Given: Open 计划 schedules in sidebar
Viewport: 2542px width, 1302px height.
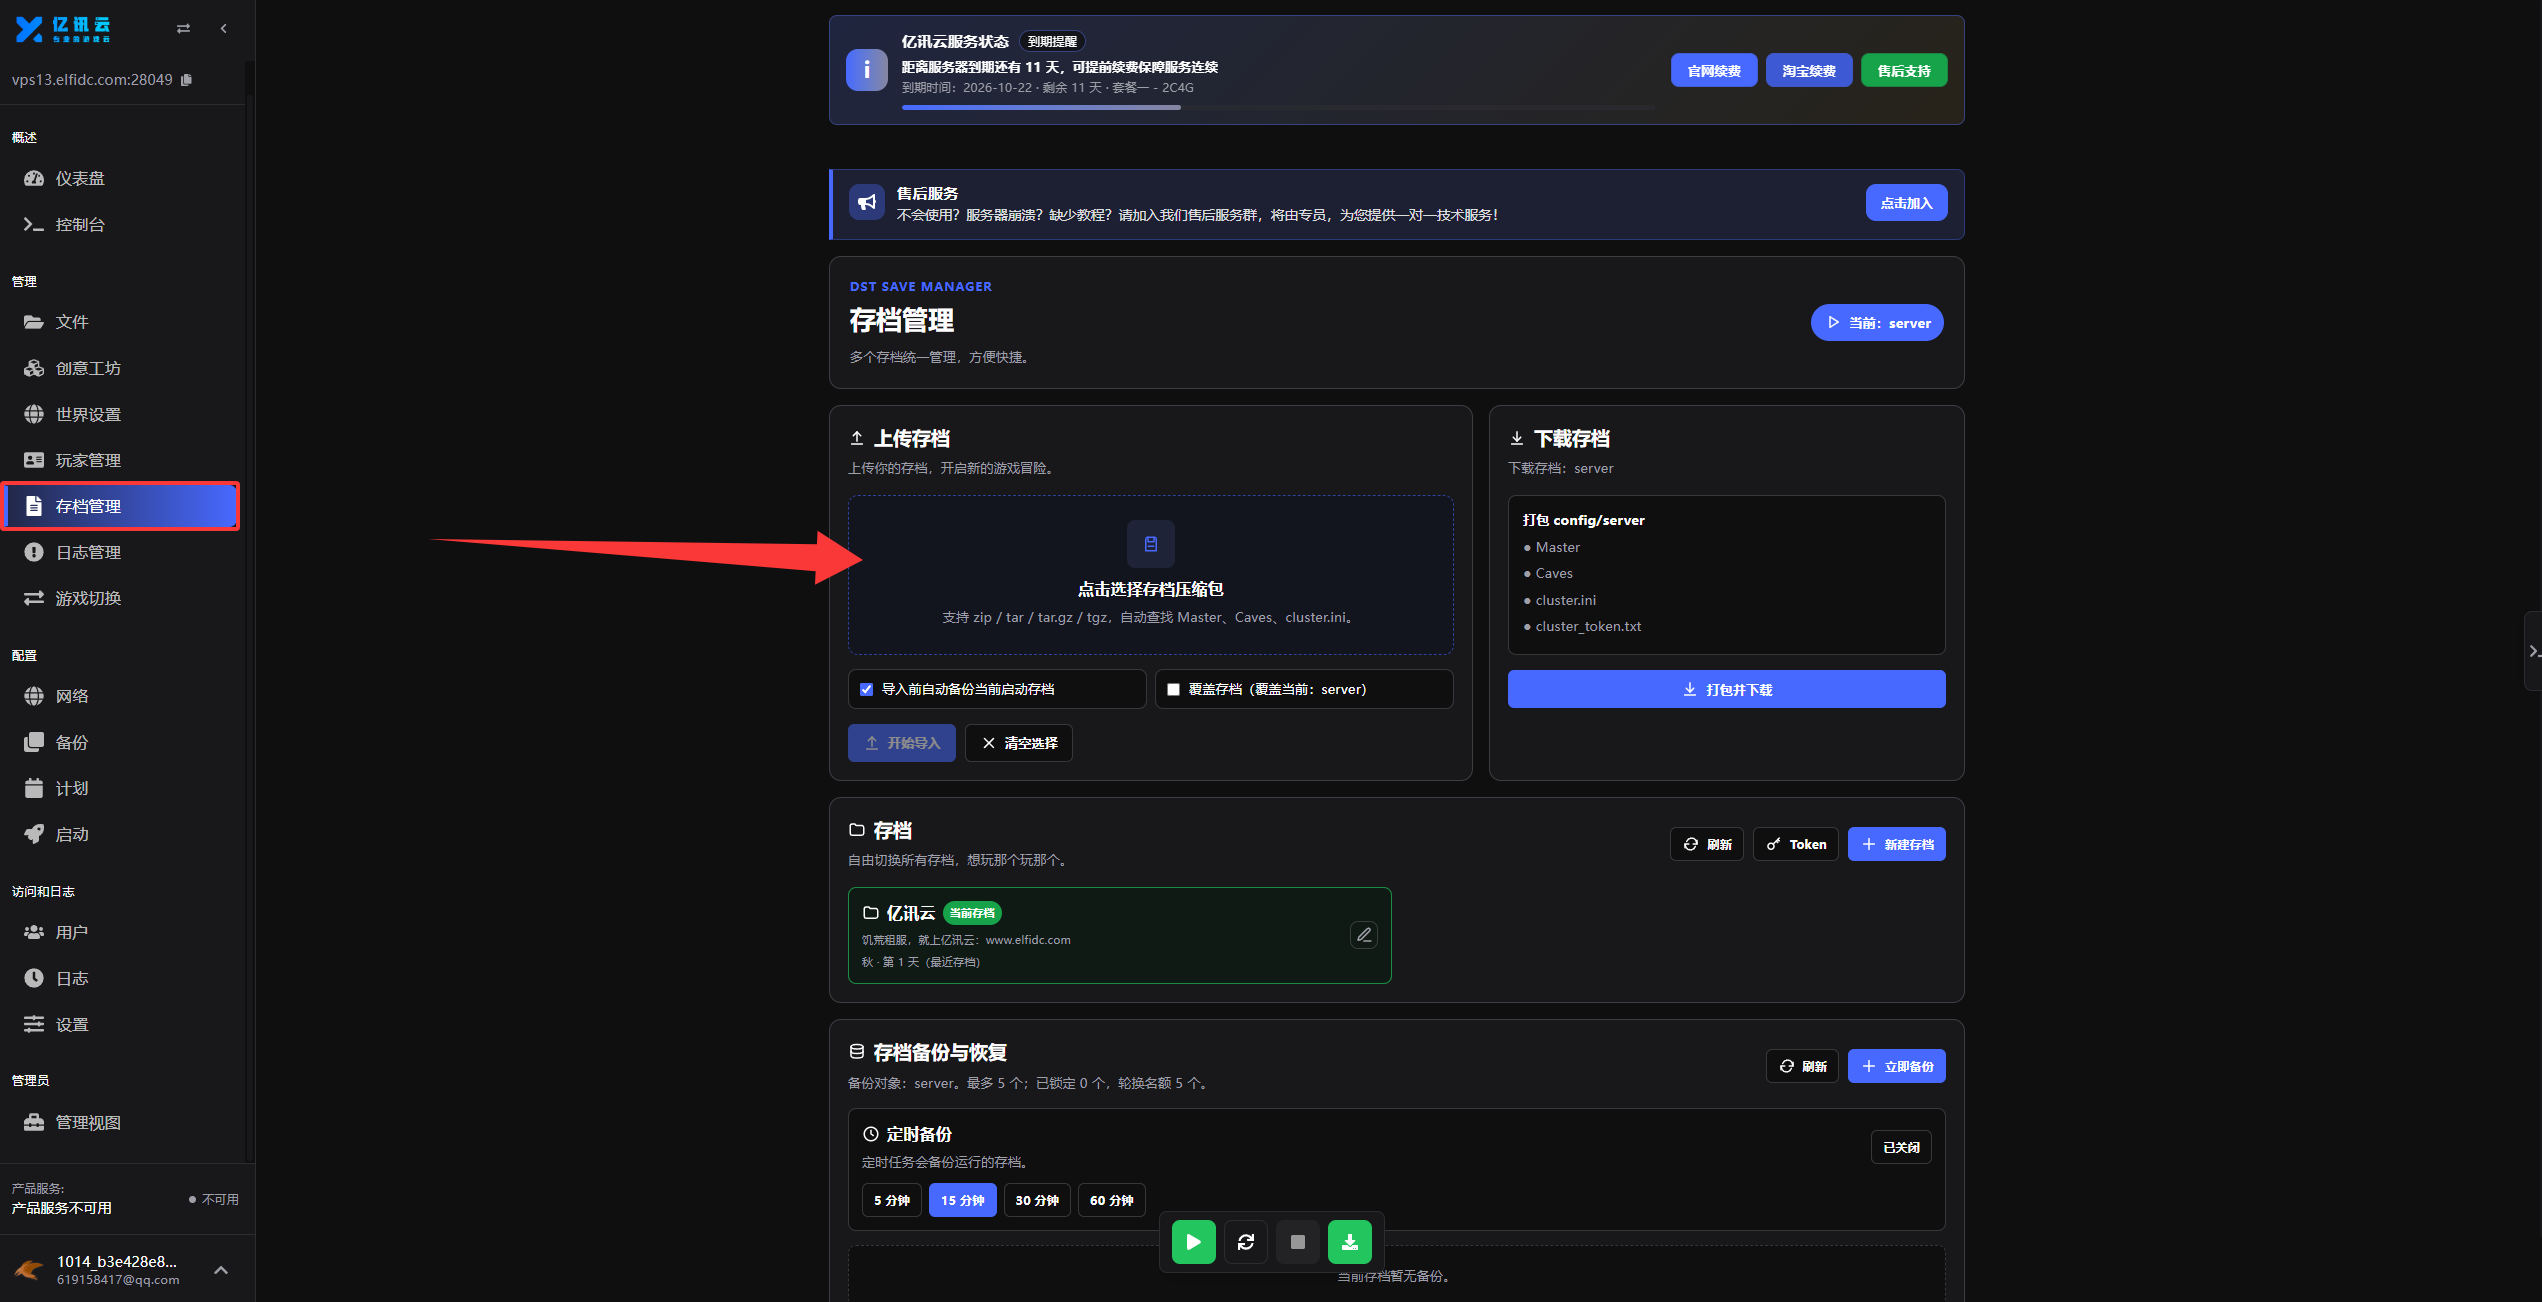Looking at the screenshot, I should click(x=120, y=788).
